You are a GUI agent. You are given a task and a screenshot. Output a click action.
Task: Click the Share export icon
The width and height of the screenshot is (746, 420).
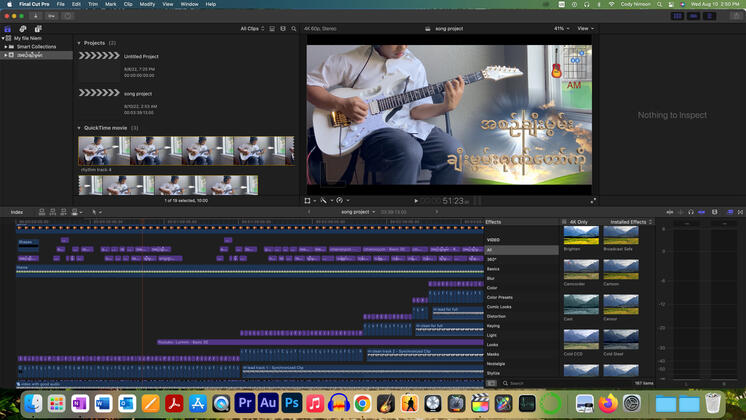pyautogui.click(x=735, y=16)
